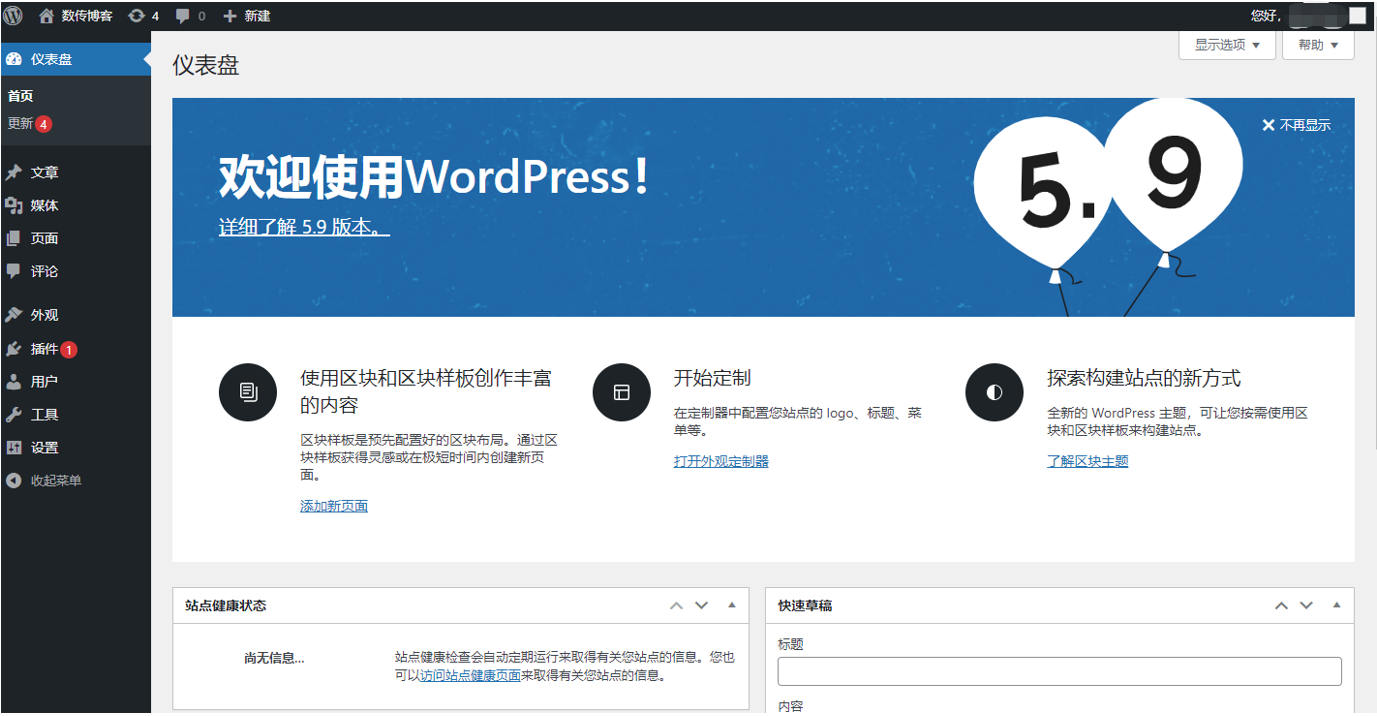Click the user avatar in the admin bar

[1357, 16]
